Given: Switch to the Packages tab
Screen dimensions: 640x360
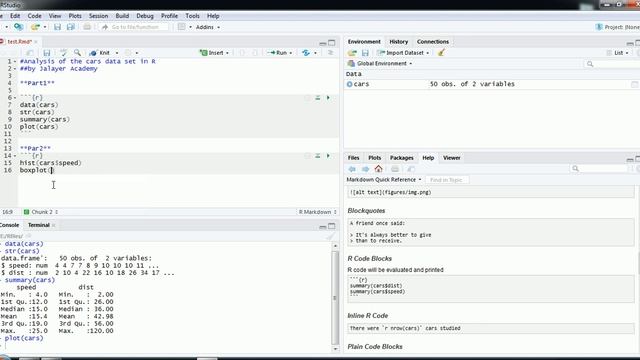Looking at the screenshot, I should pos(402,158).
